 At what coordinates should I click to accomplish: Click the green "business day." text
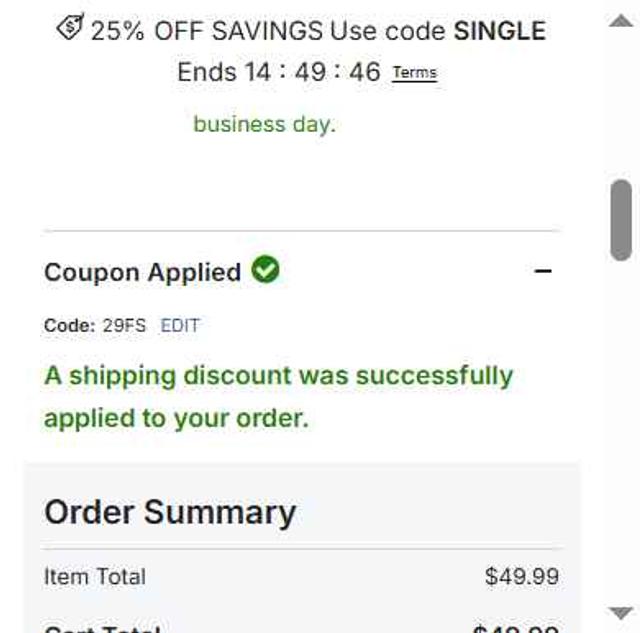pos(264,125)
